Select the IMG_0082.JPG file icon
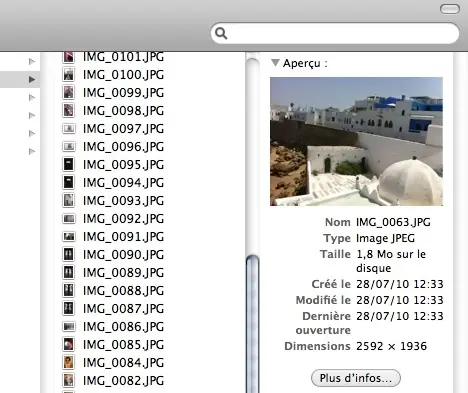 coord(69,380)
